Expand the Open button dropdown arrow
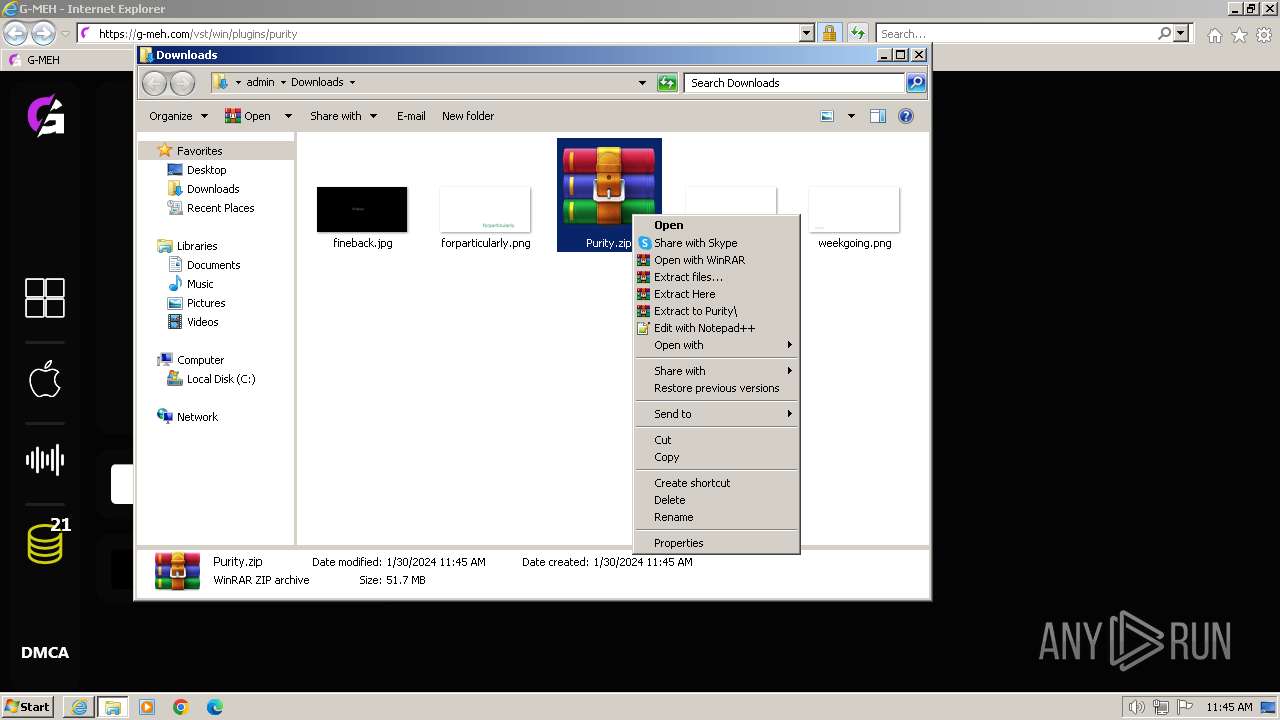The image size is (1280, 720). point(287,116)
